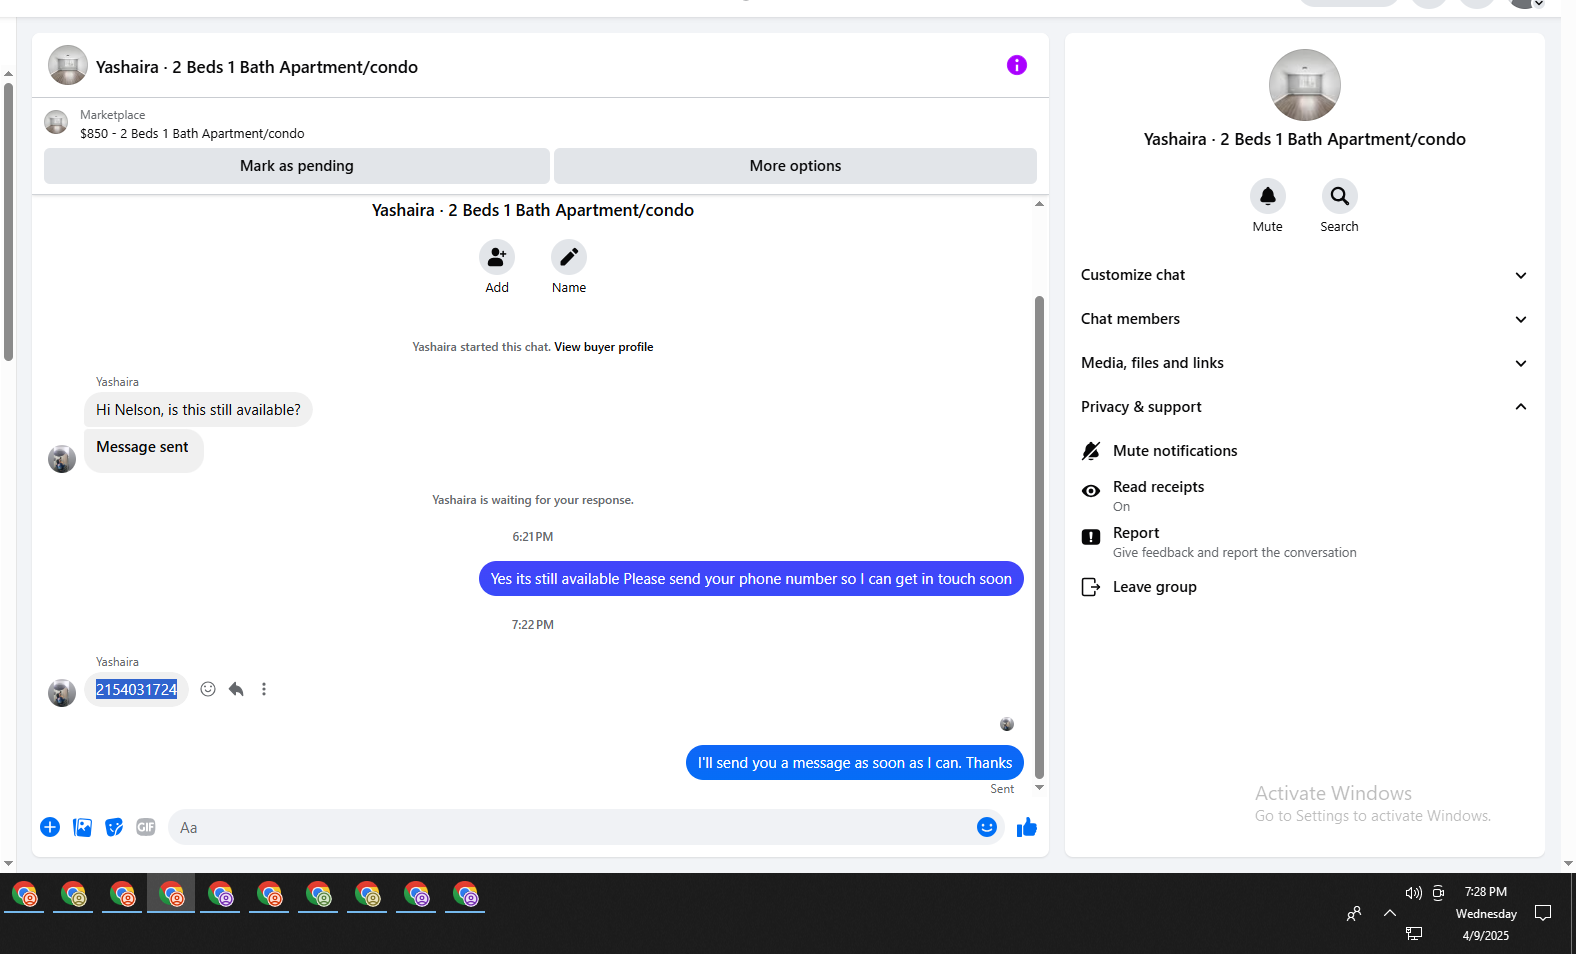
Task: Click 'Yes its still available' sent message
Action: 751,579
